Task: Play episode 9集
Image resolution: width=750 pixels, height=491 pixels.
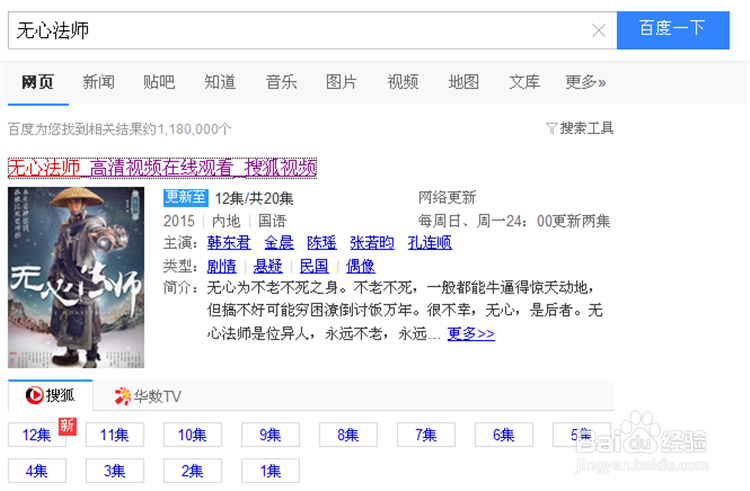Action: (x=271, y=435)
